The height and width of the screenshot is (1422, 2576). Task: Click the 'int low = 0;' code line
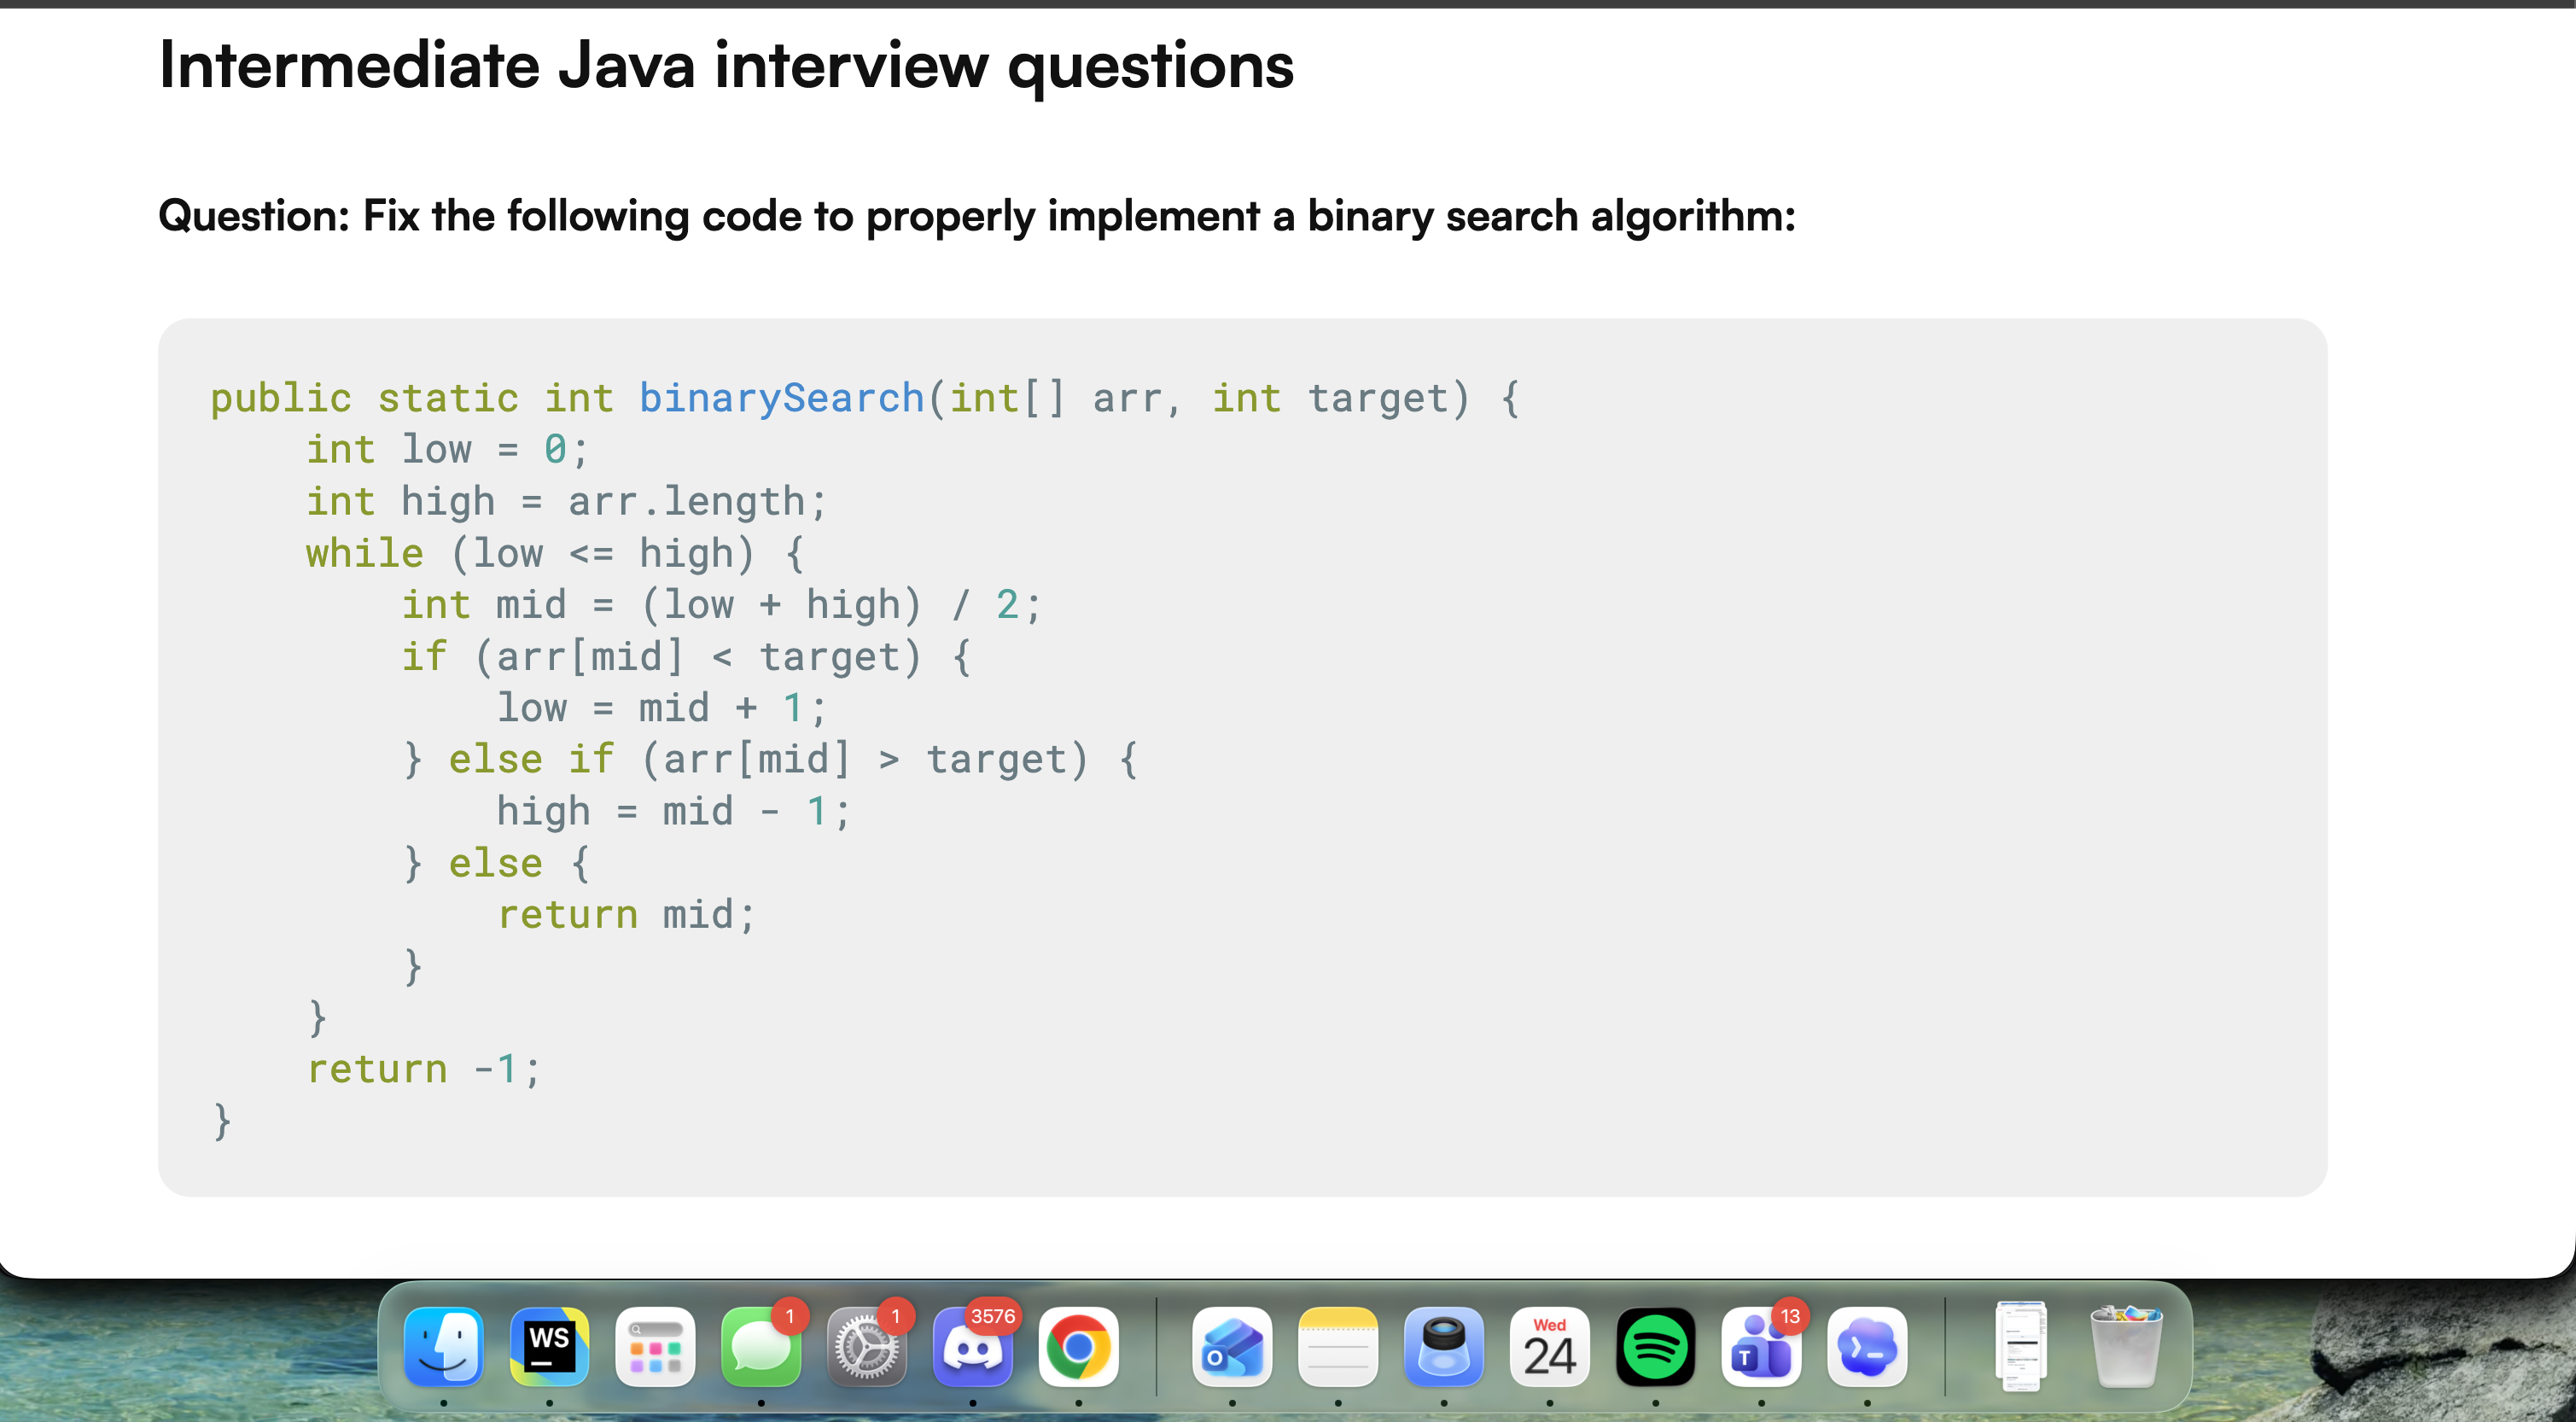(447, 450)
